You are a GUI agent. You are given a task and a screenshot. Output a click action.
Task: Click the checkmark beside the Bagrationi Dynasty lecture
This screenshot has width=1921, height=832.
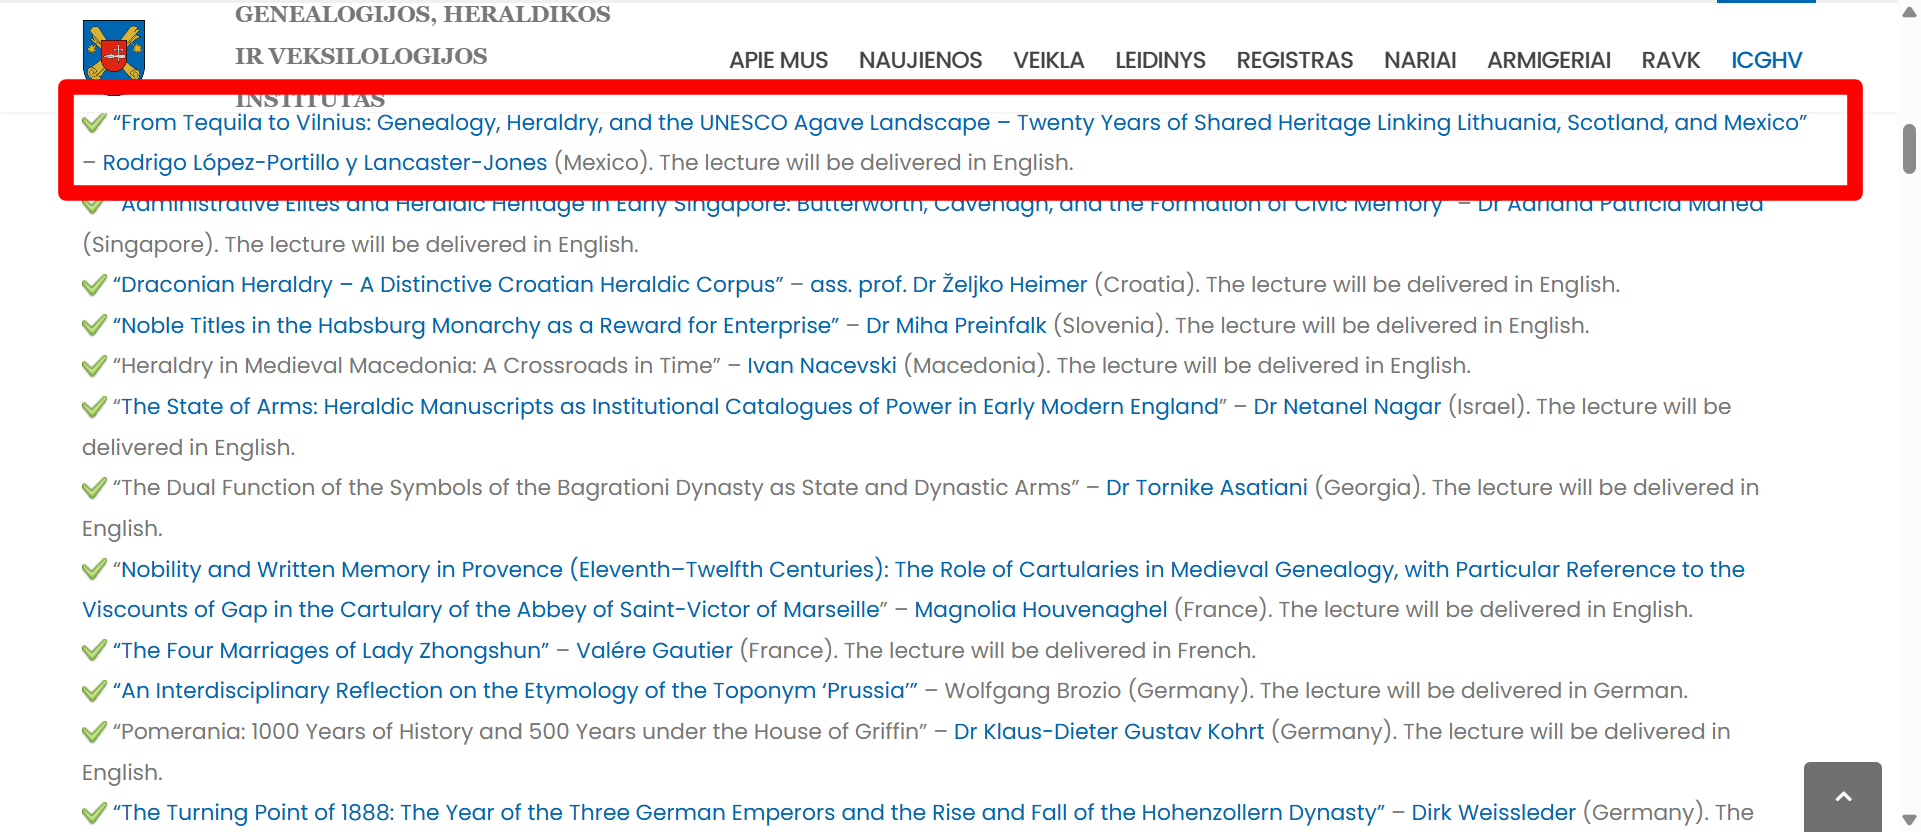pyautogui.click(x=94, y=488)
